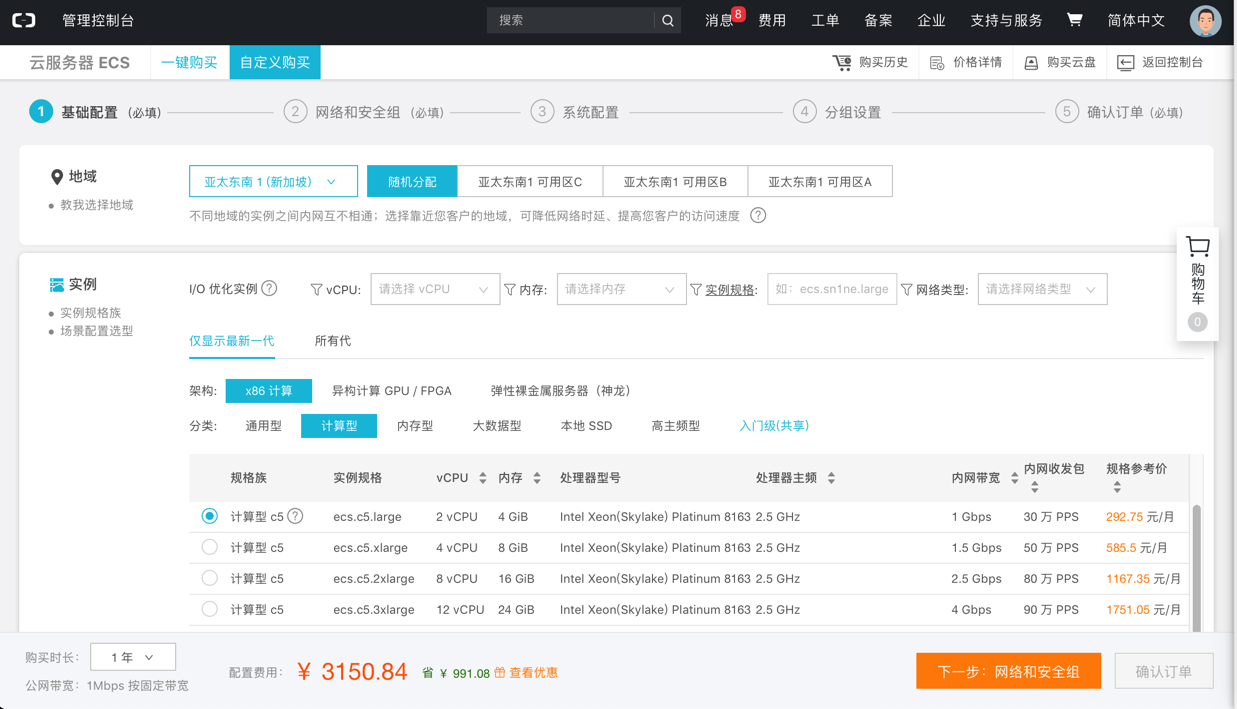
Task: Select ecs.c5.xlarge radio button
Action: (209, 547)
